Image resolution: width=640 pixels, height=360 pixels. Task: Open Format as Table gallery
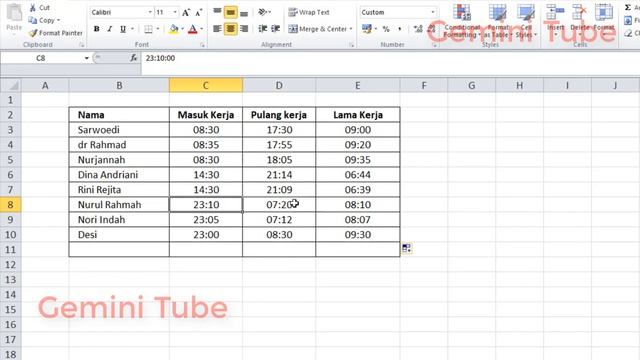pos(498,21)
